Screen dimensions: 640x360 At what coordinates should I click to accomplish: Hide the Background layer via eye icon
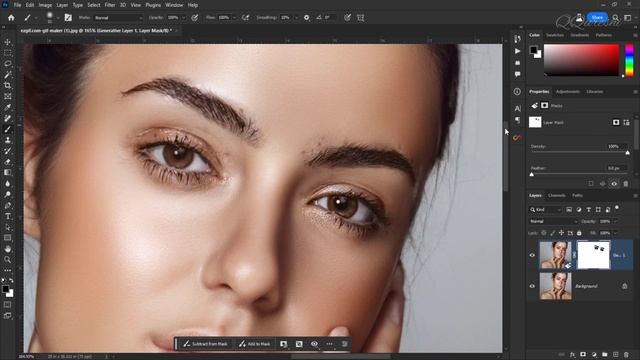tap(532, 286)
